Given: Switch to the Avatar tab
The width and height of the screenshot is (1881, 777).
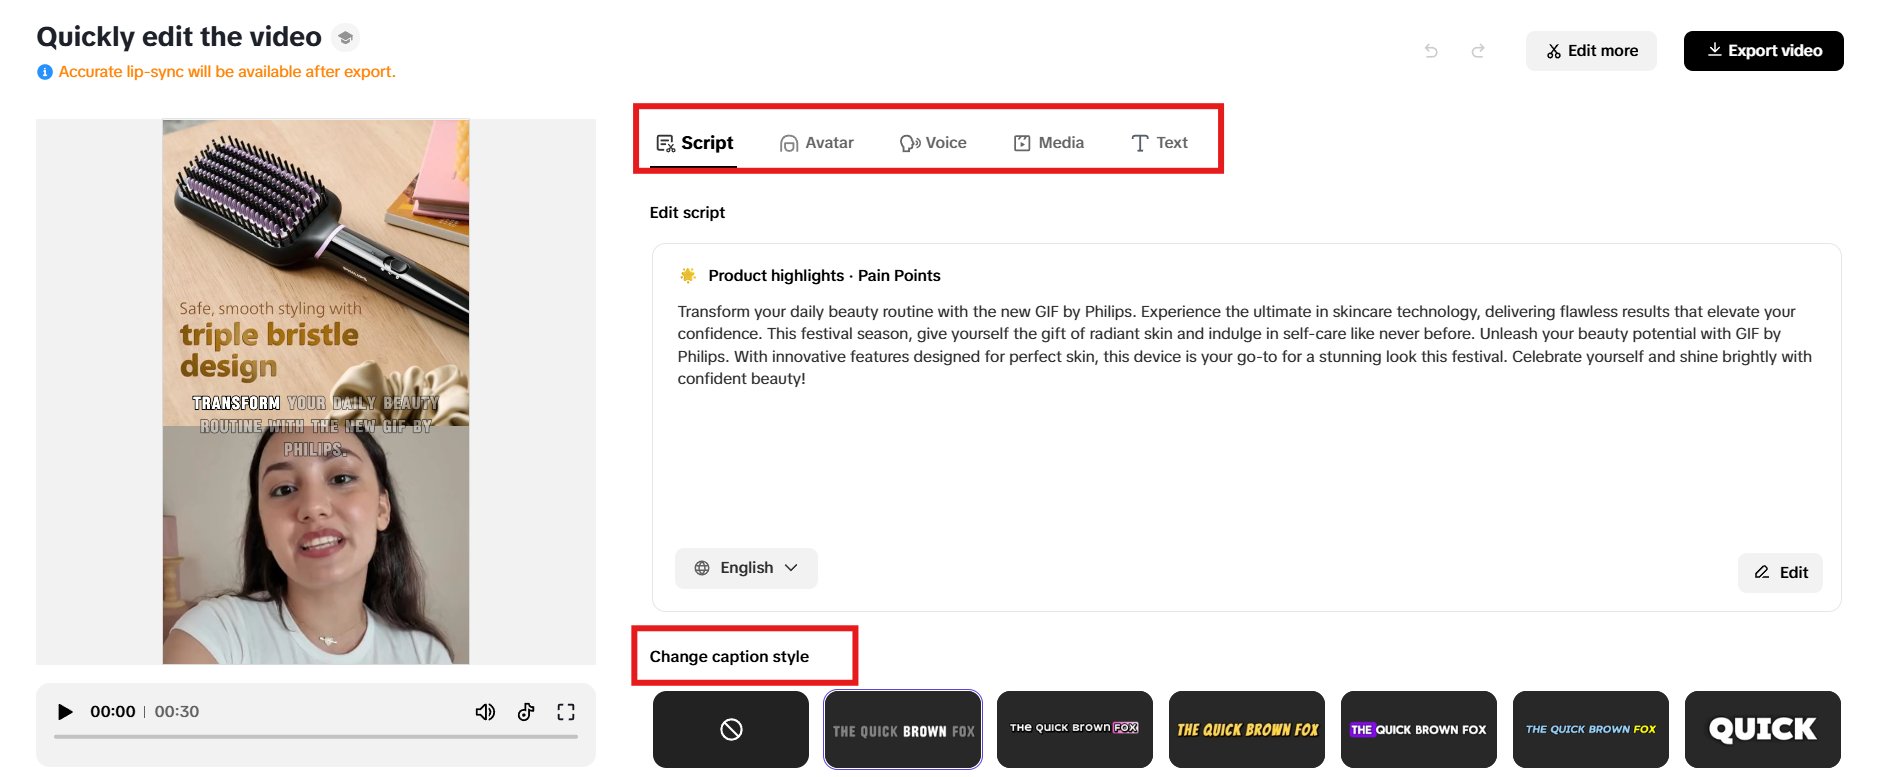Looking at the screenshot, I should pos(817,143).
